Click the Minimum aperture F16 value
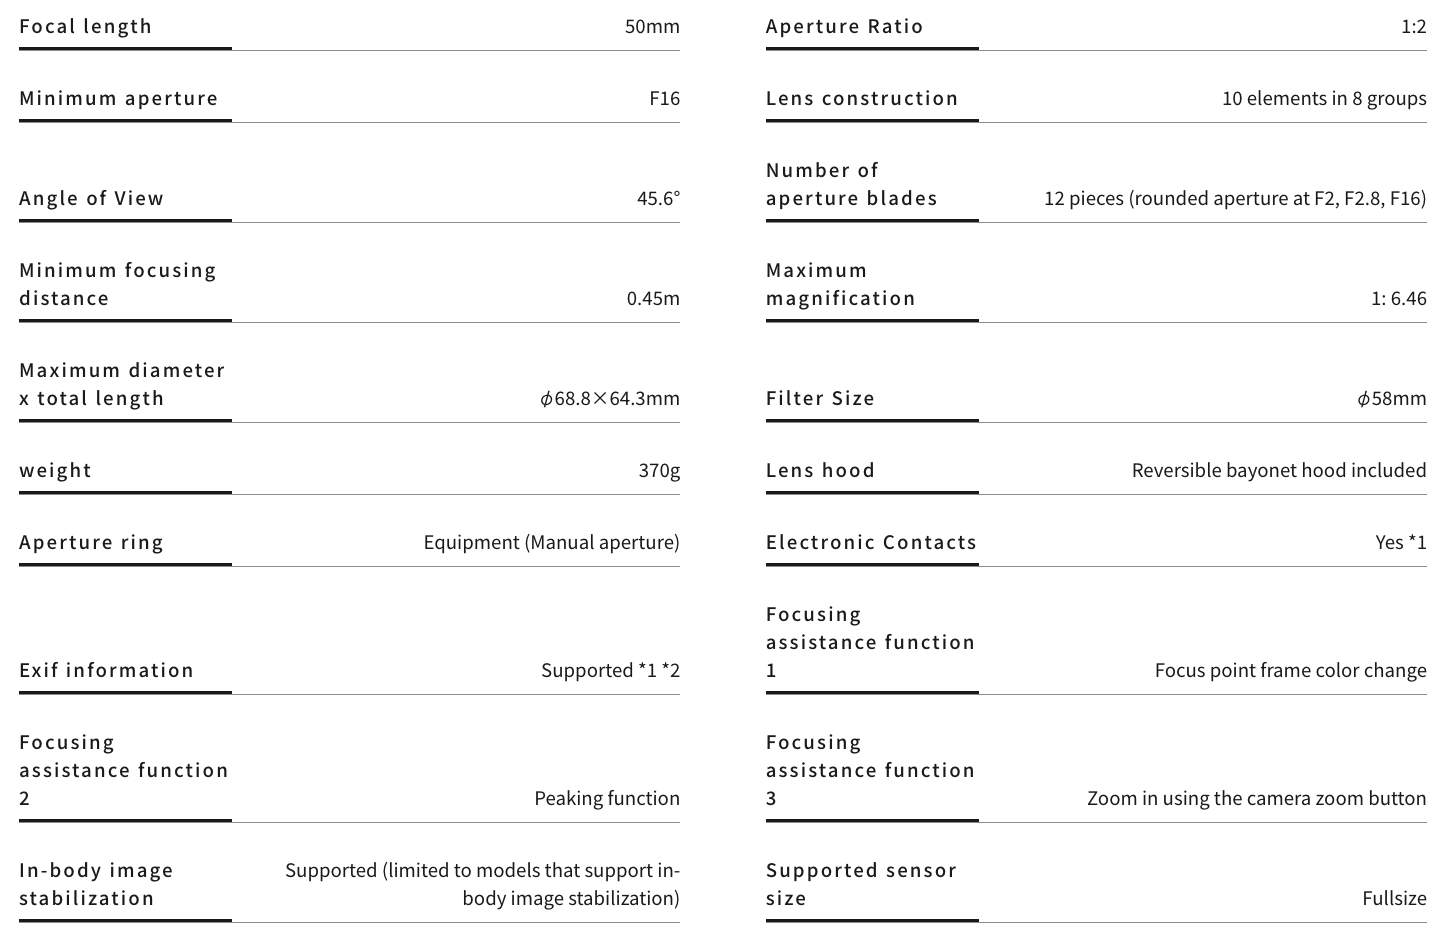 tap(664, 98)
